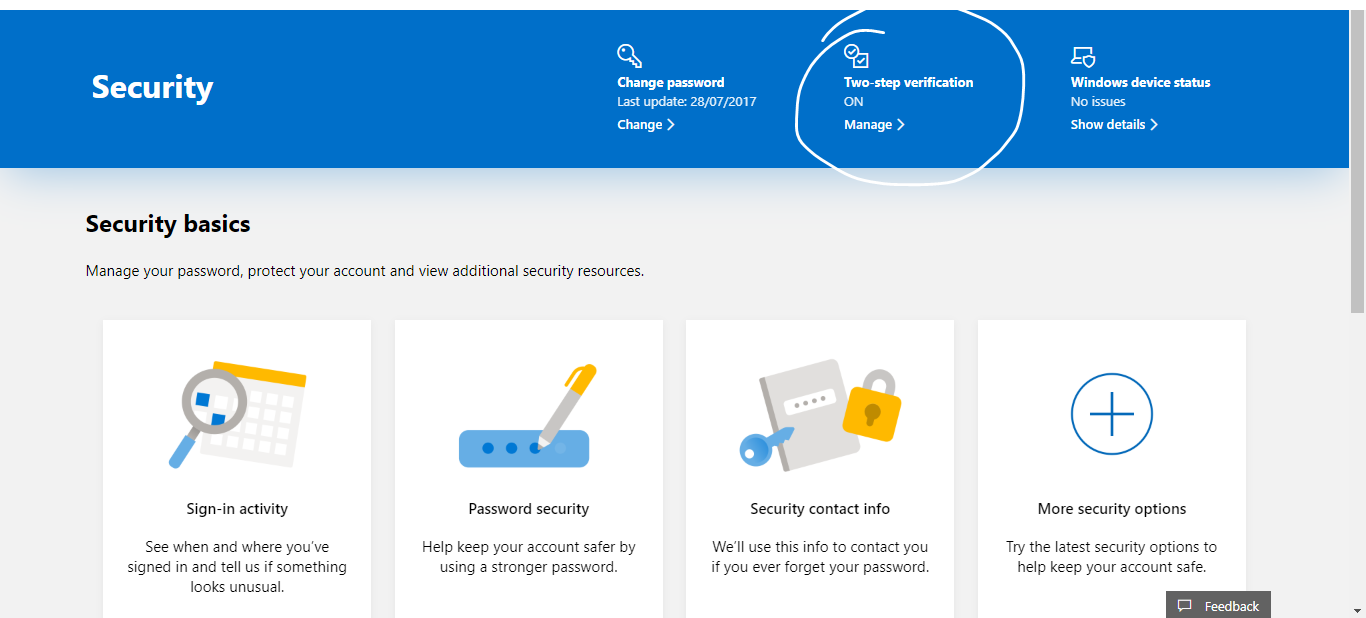Open the Change password link
This screenshot has width=1366, height=618.
[646, 125]
